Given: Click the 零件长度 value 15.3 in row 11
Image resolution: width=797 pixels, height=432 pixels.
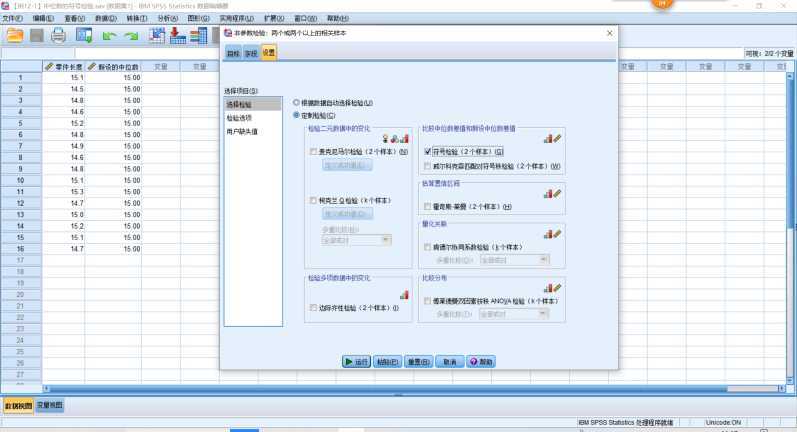Looking at the screenshot, I should [64, 192].
